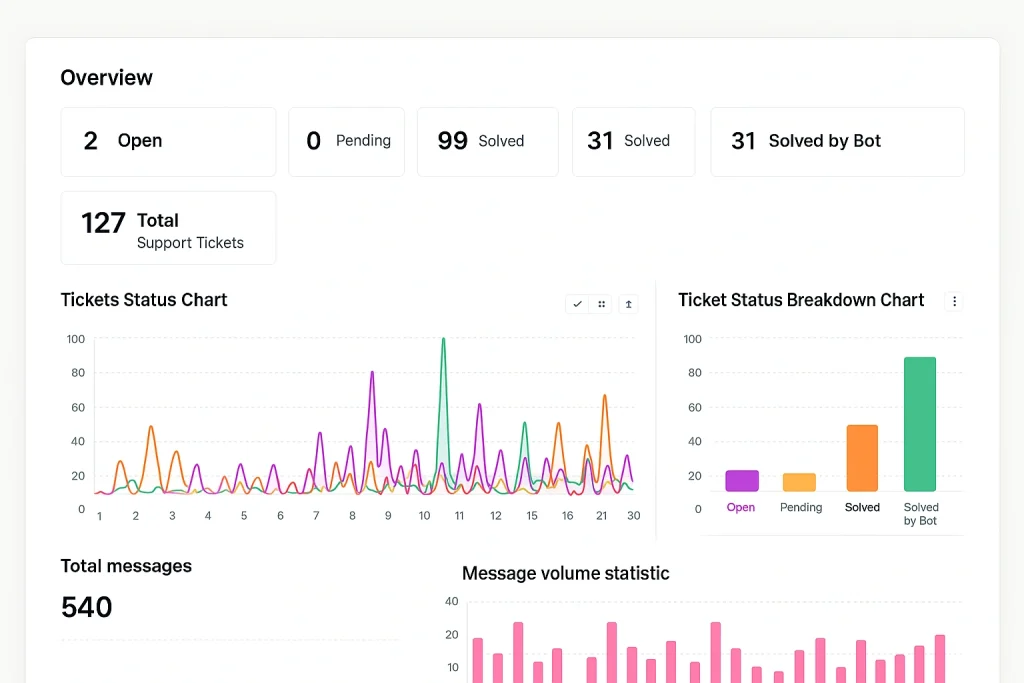Open the three-dot menu of Ticket Status Breakdown Chart

(954, 301)
